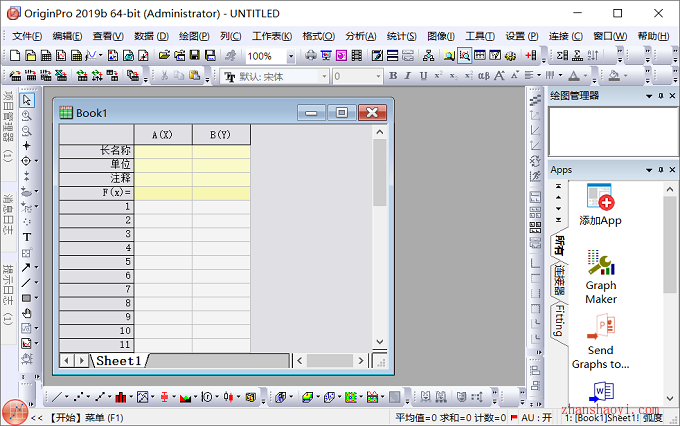This screenshot has width=680, height=426.
Task: Create a new project with the blank page icon
Action: tap(15, 56)
